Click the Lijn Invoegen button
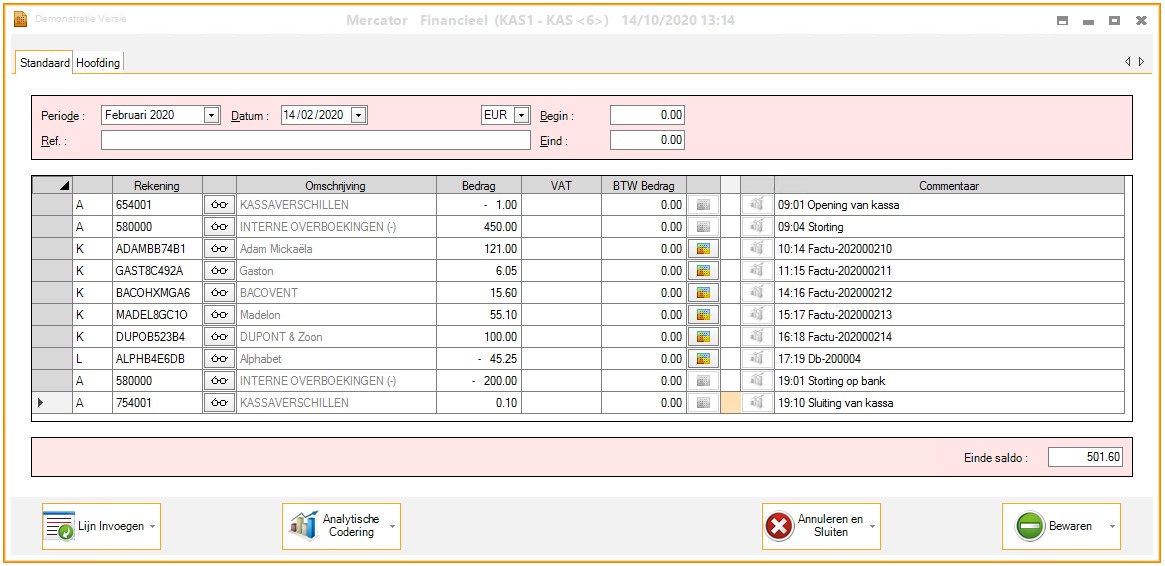The height and width of the screenshot is (566, 1165). point(100,526)
